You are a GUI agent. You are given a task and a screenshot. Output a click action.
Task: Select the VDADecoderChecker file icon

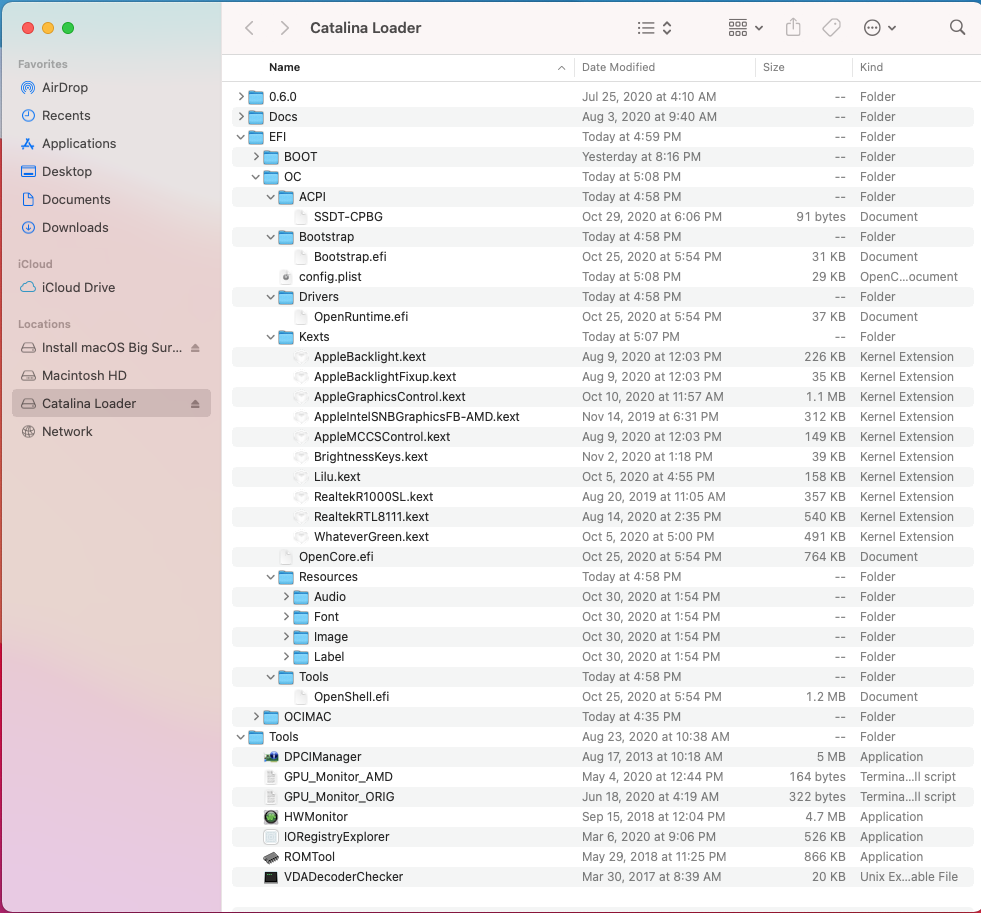coord(271,877)
